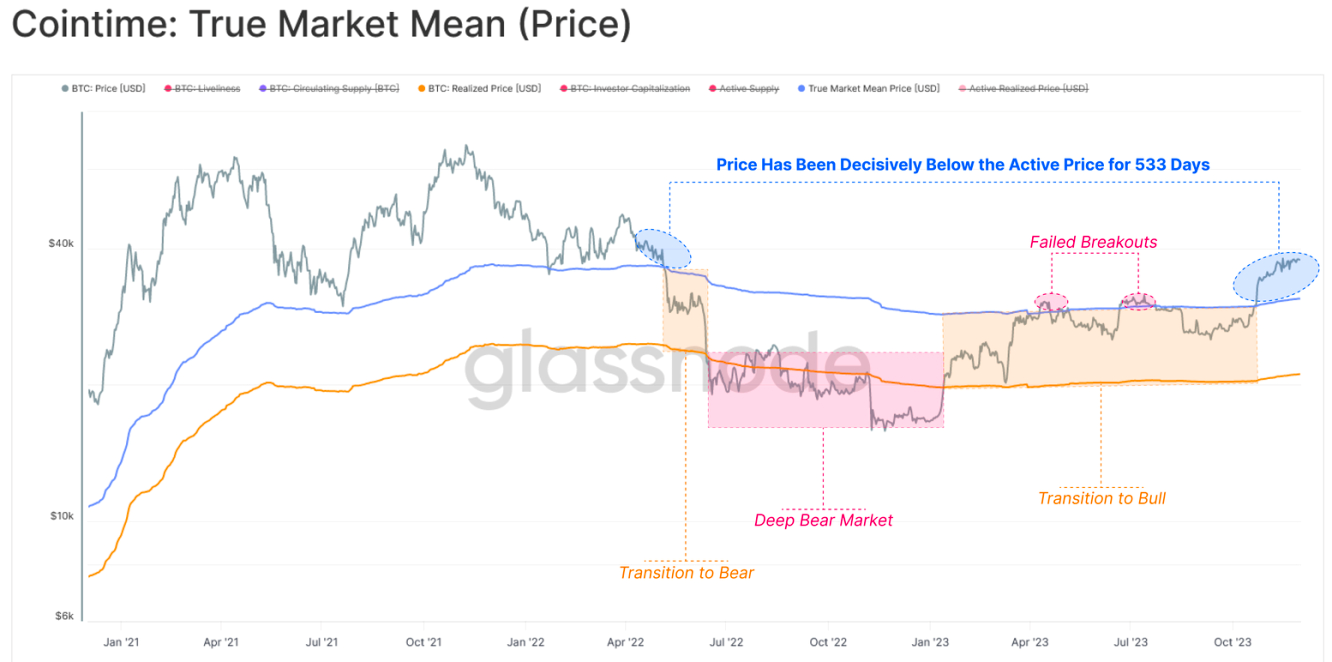The width and height of the screenshot is (1332, 662).
Task: Click the Investor Capitalization legend dot
Action: pyautogui.click(x=563, y=89)
